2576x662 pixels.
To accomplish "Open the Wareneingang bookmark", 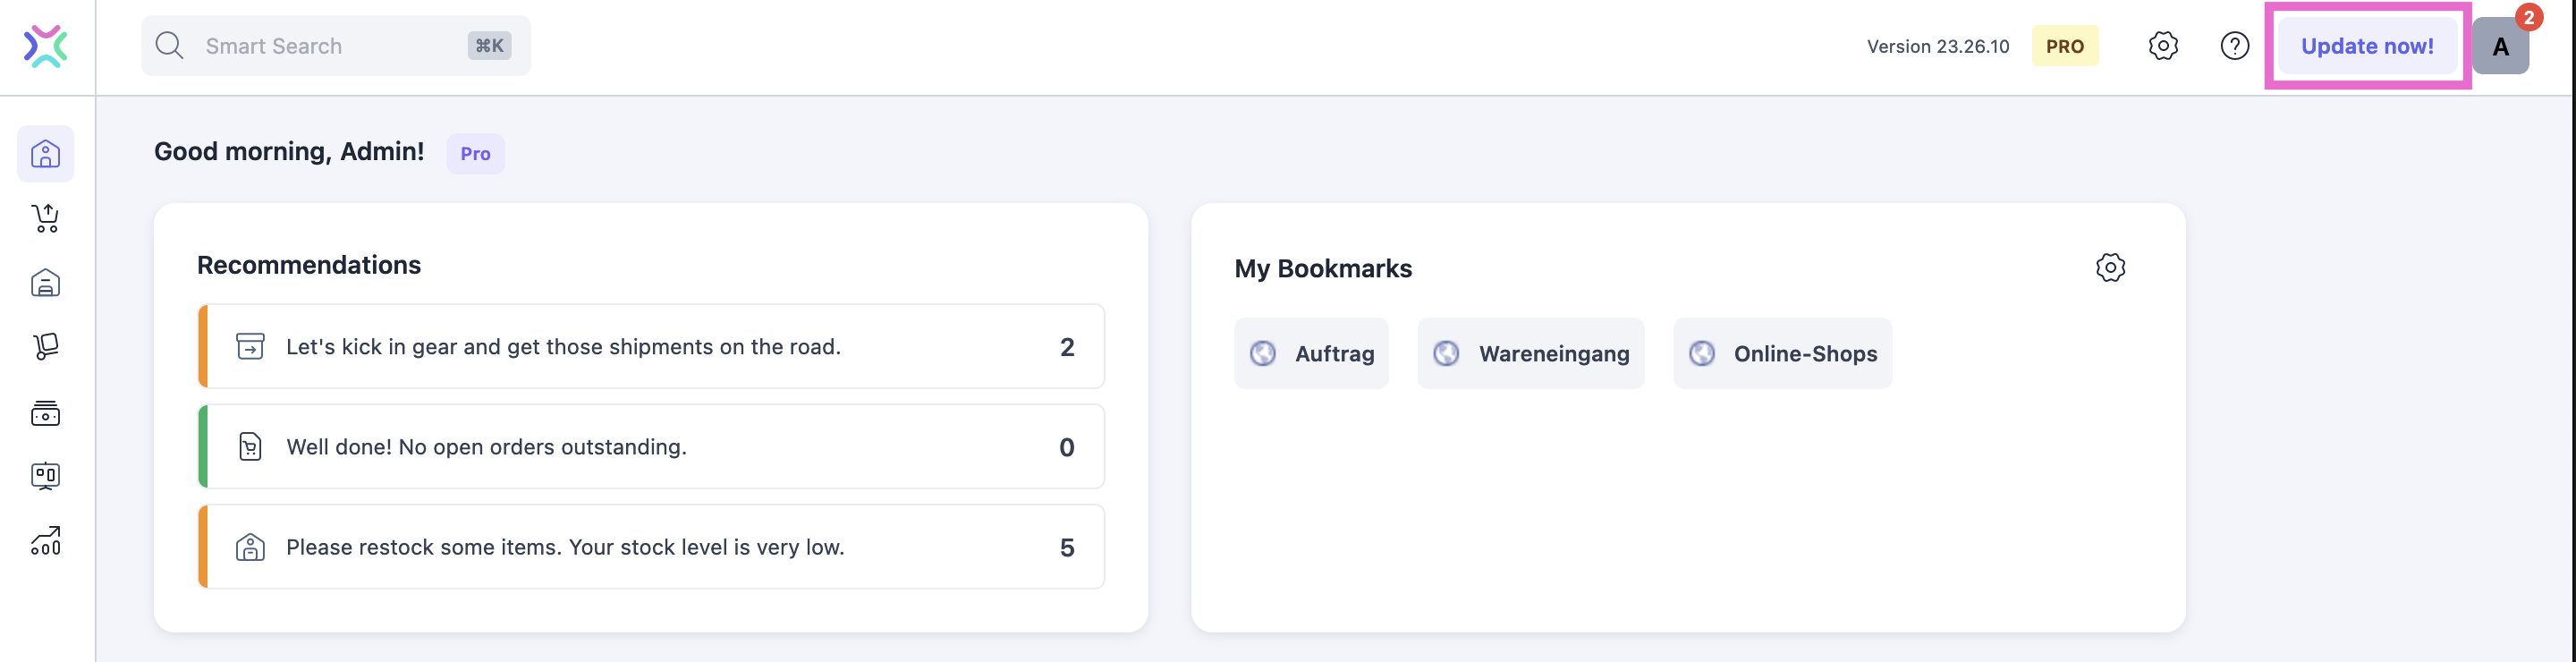I will 1531,353.
